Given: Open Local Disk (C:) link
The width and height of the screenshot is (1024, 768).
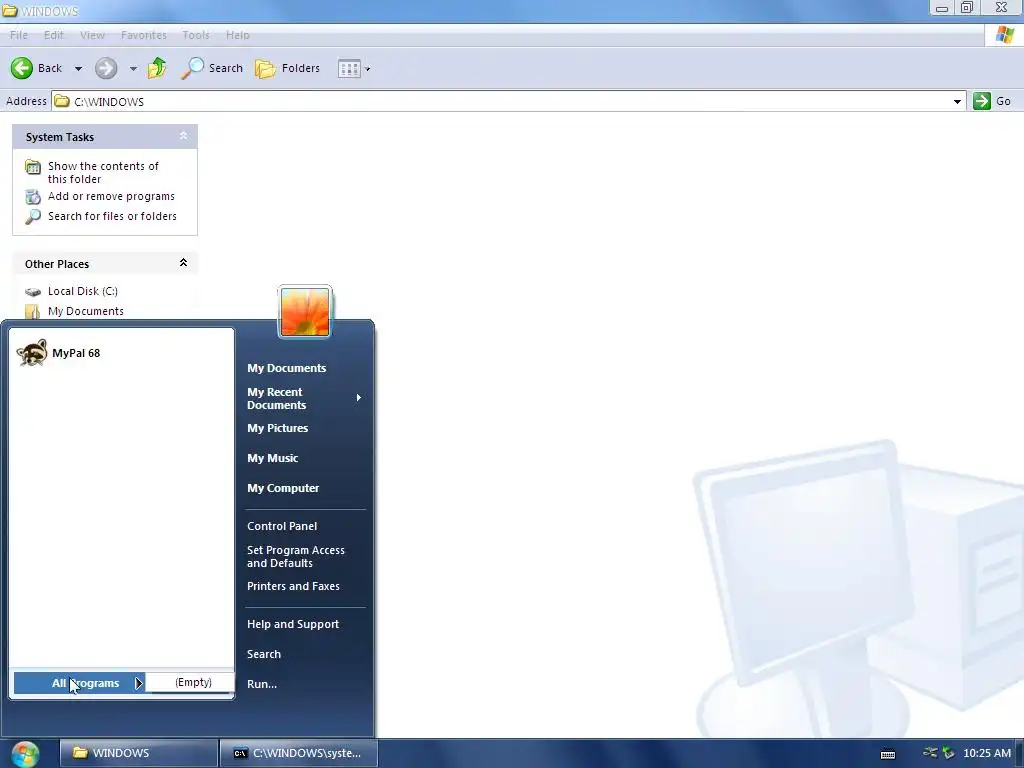Looking at the screenshot, I should click(83, 291).
